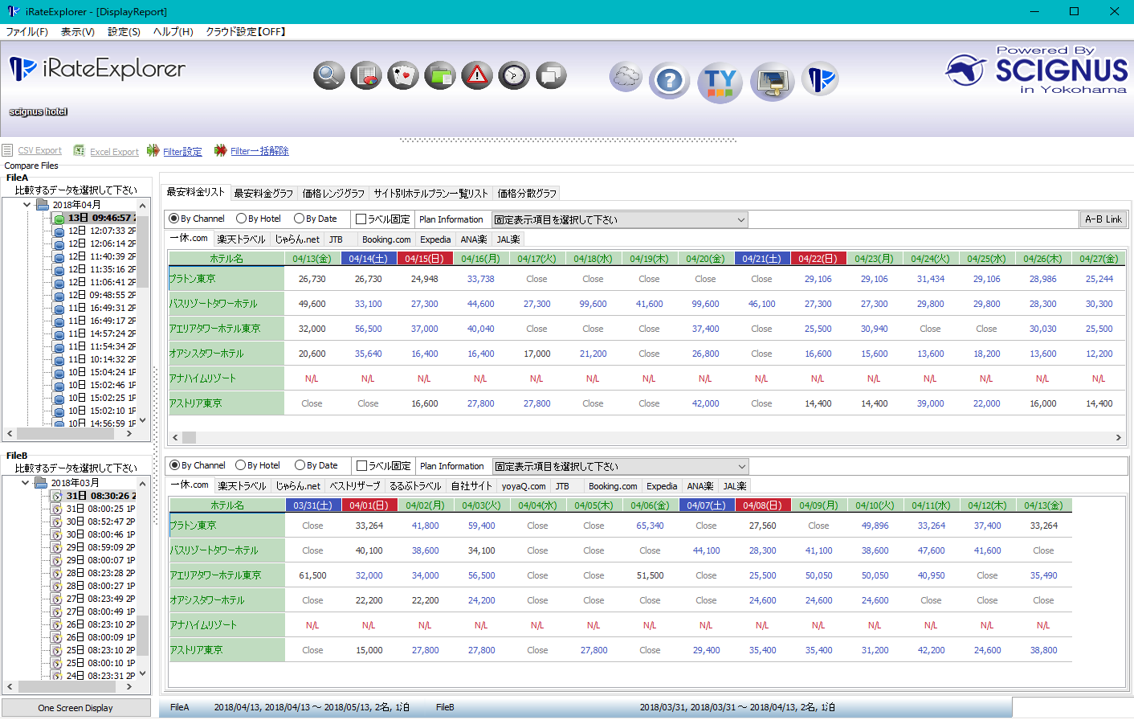The image size is (1134, 719).
Task: Select By Date radio in lower panel
Action: [x=299, y=466]
